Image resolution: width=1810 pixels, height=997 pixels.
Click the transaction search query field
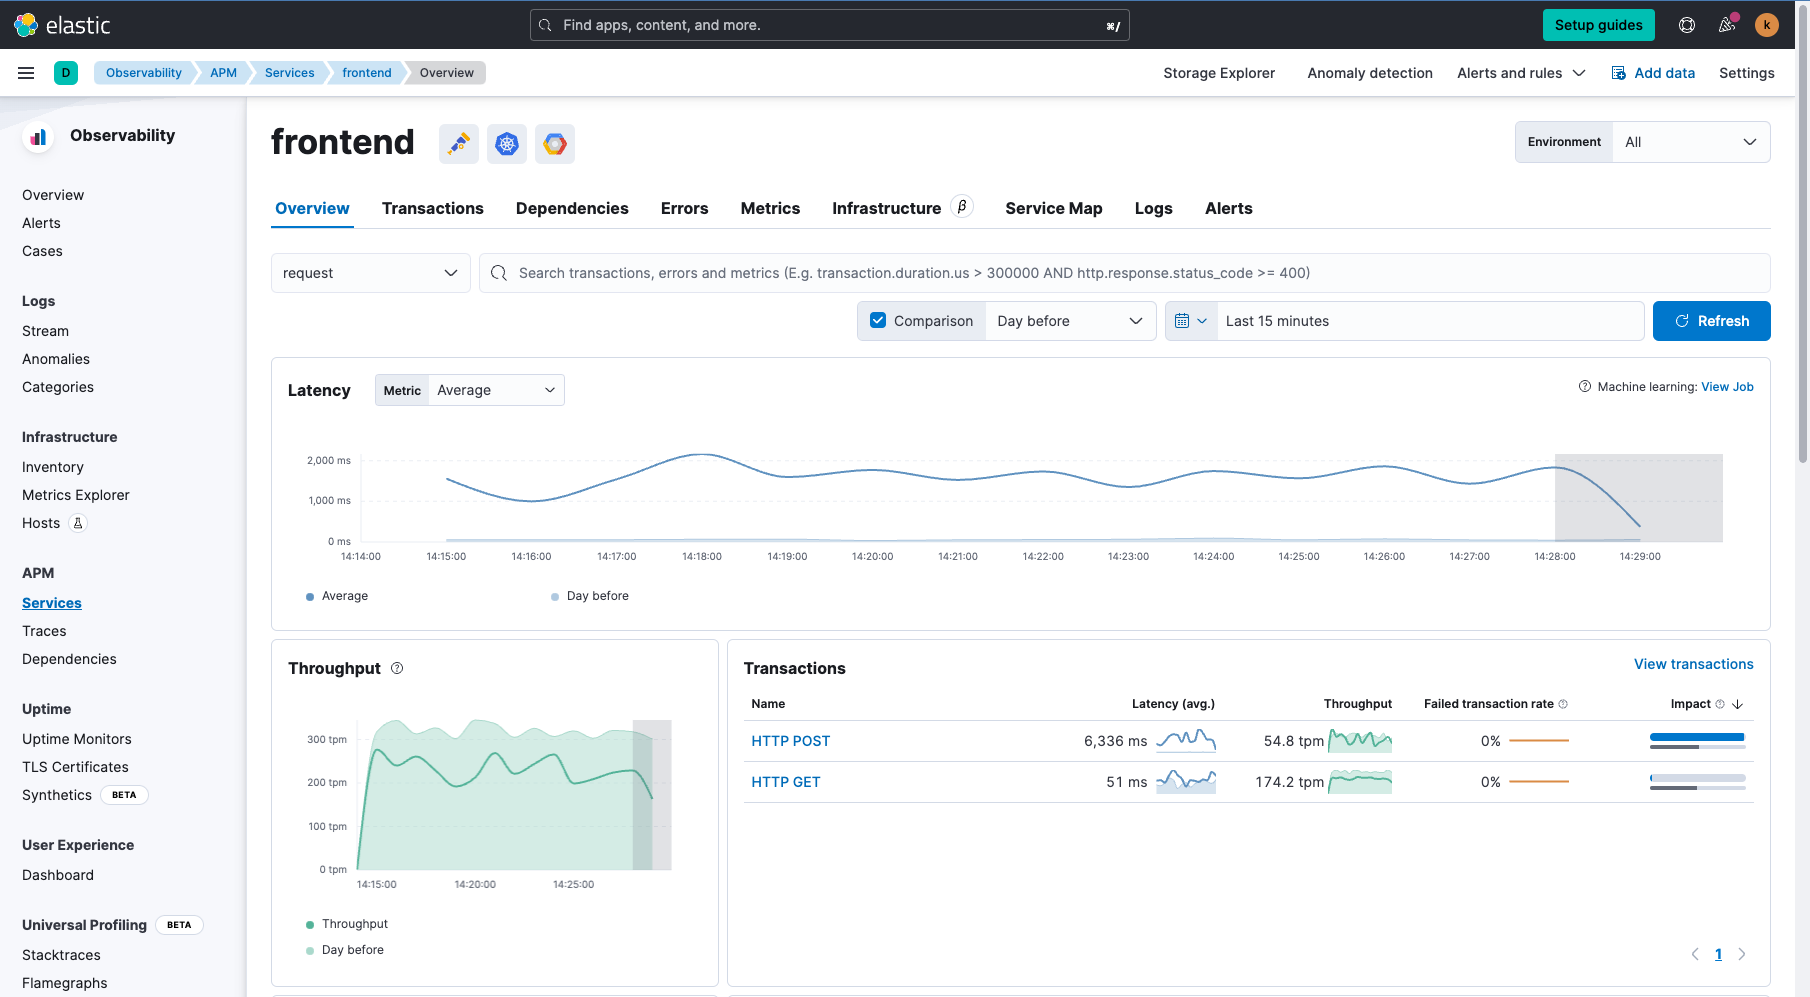[1124, 273]
